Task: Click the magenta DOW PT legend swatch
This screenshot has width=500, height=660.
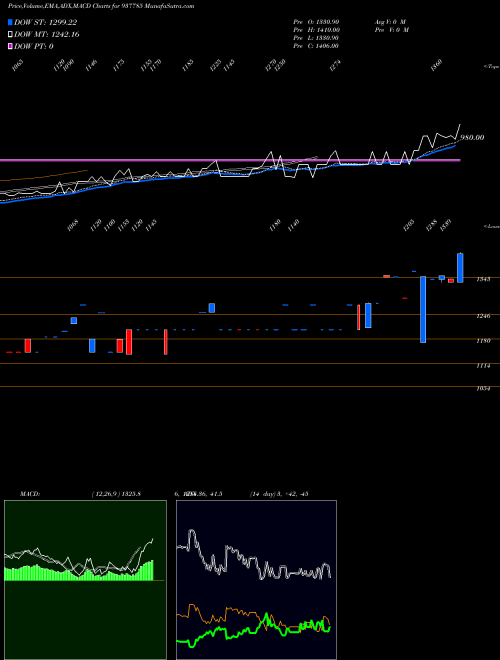Action: pos(10,46)
